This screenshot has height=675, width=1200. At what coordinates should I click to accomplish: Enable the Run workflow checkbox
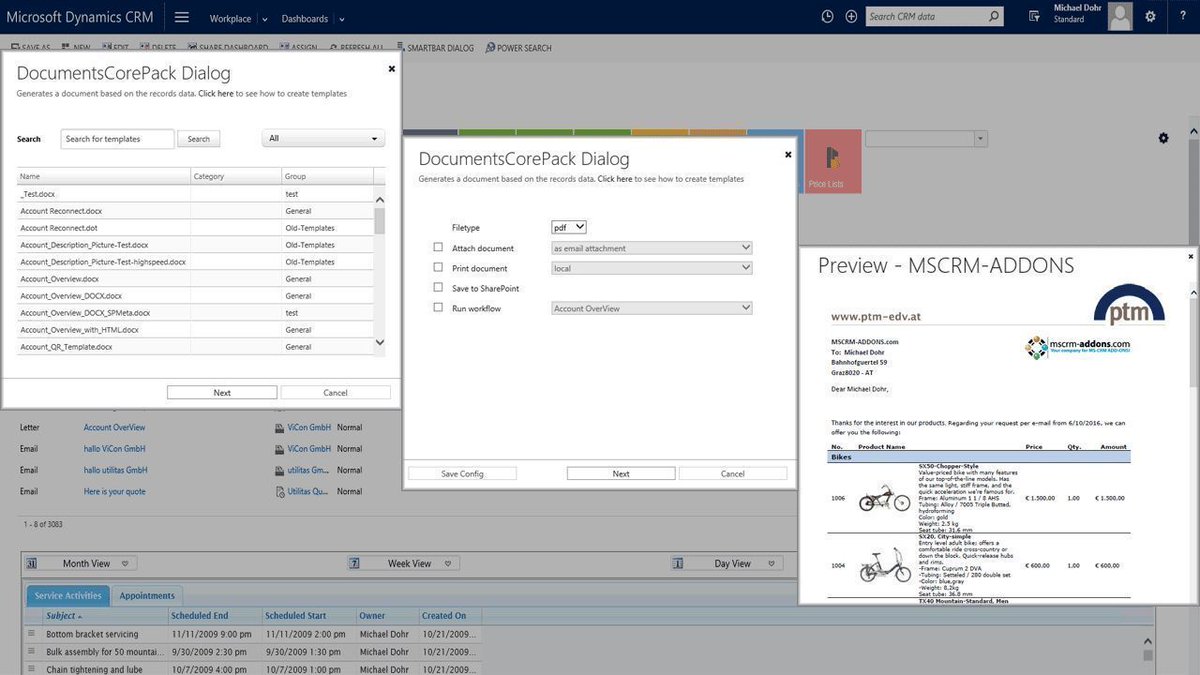pos(438,307)
